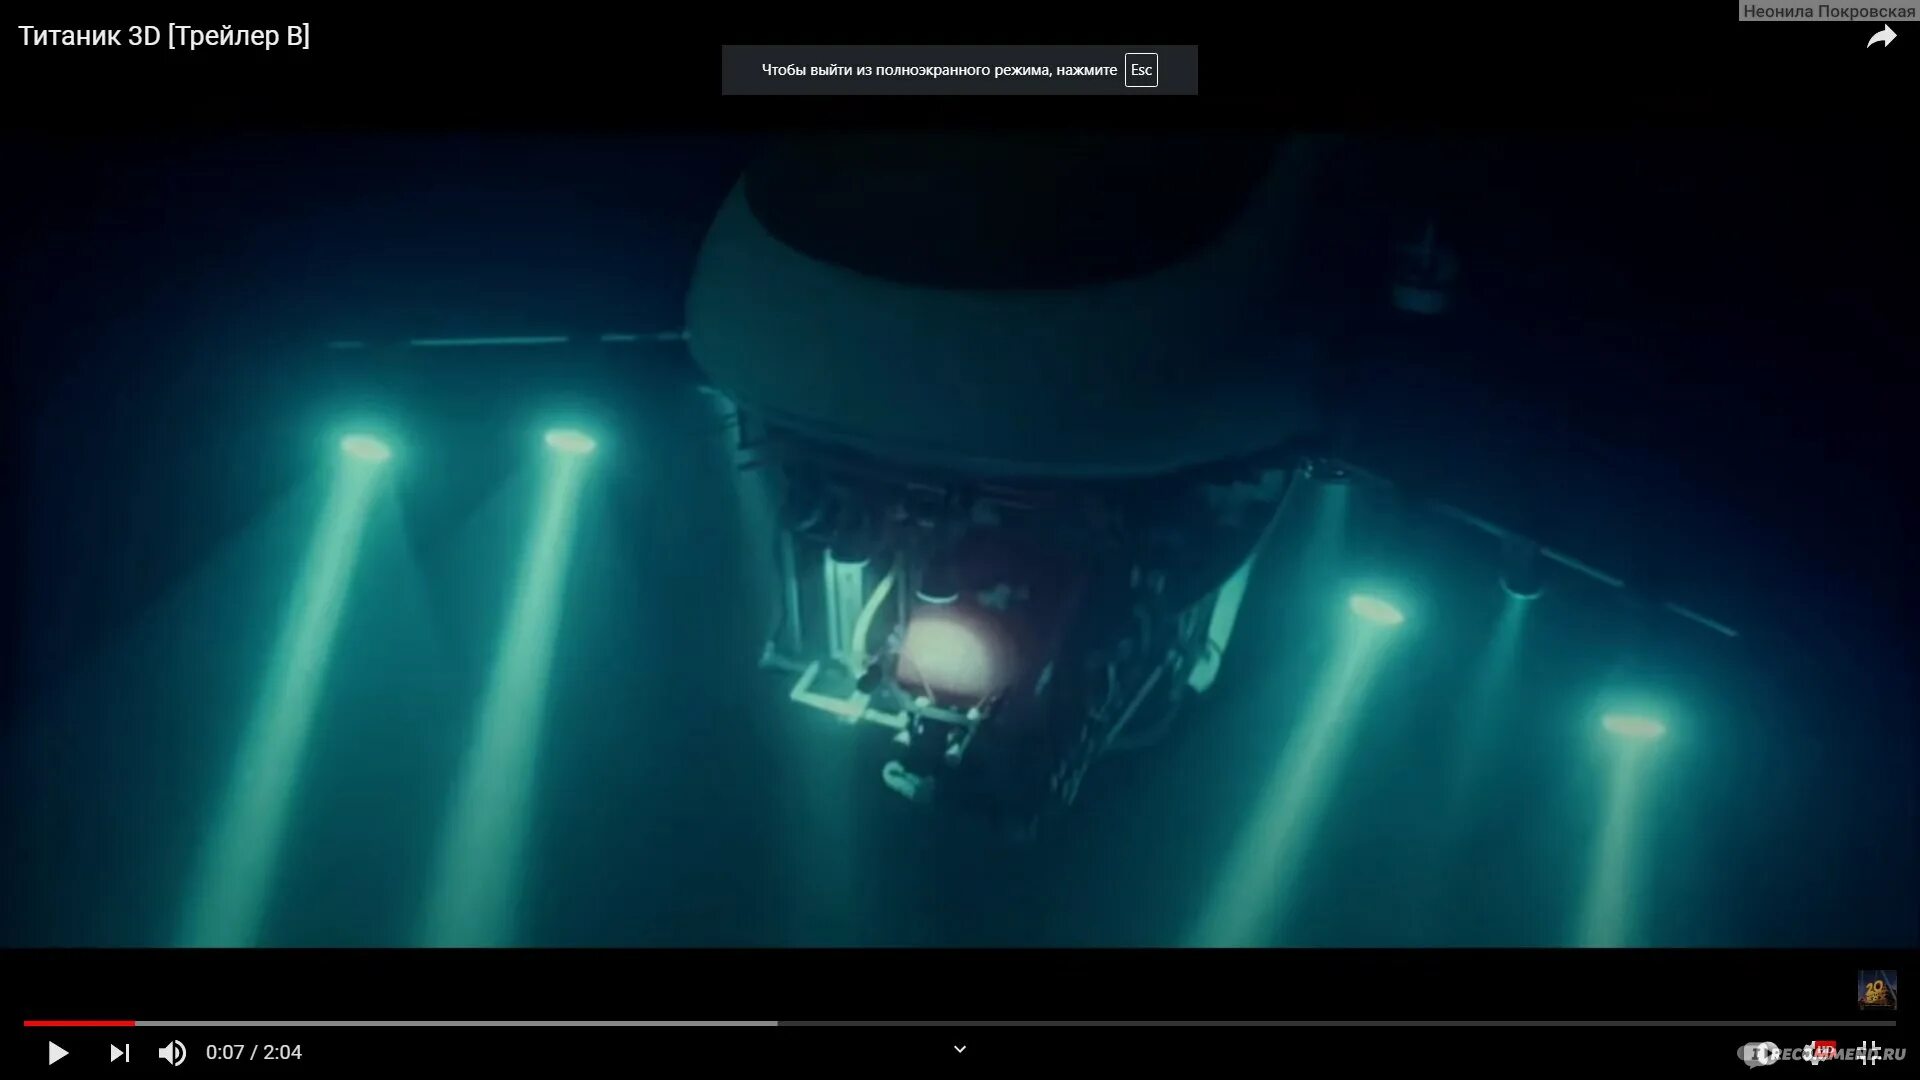Image resolution: width=1920 pixels, height=1080 pixels.
Task: Click the 0:07 / 2:04 time display
Action: tap(254, 1053)
